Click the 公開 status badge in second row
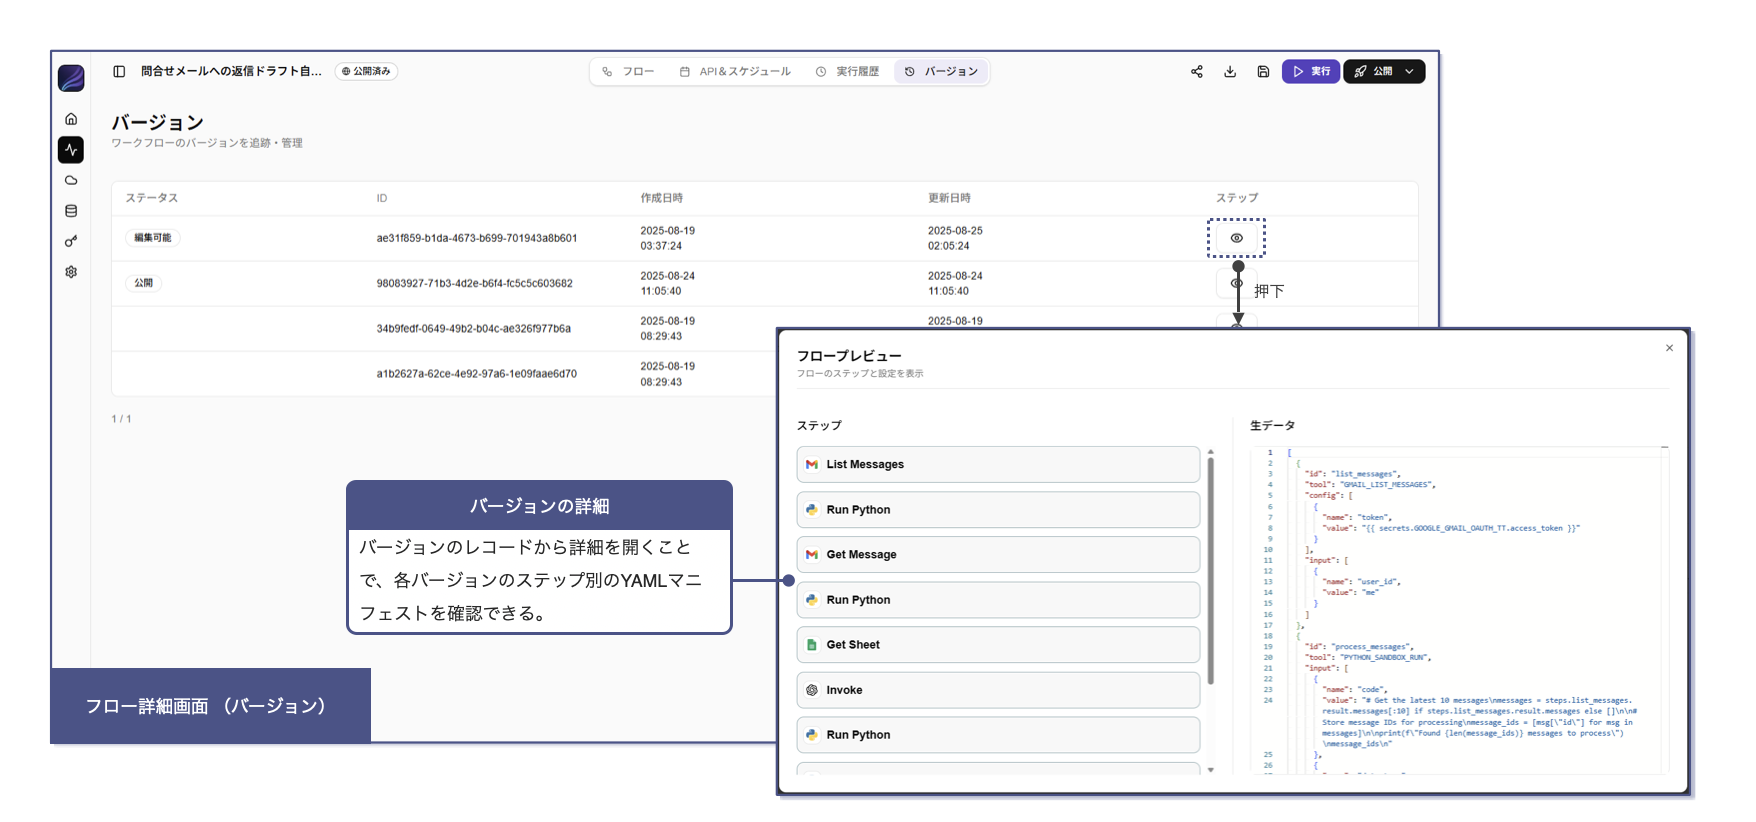 pyautogui.click(x=144, y=283)
